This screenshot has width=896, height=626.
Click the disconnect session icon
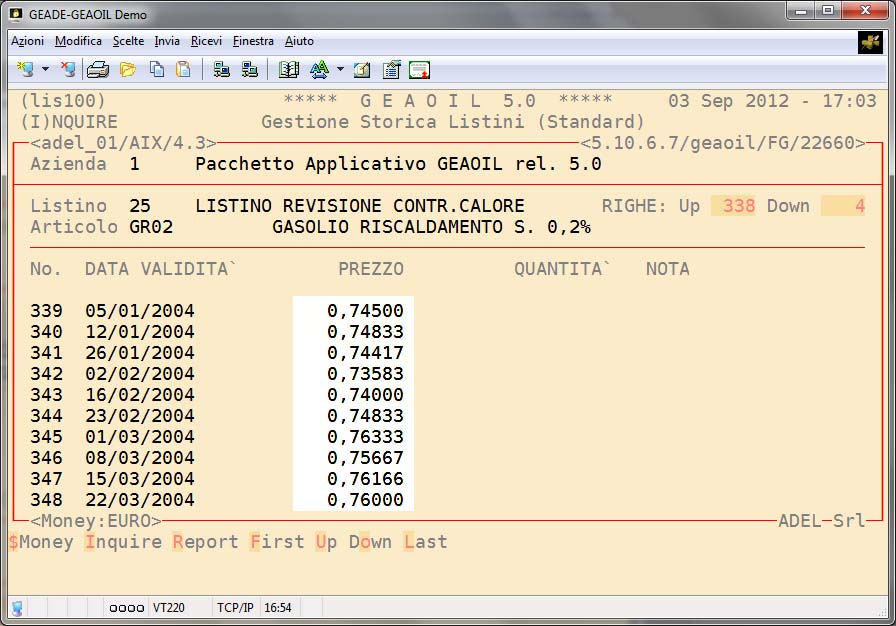[x=67, y=69]
